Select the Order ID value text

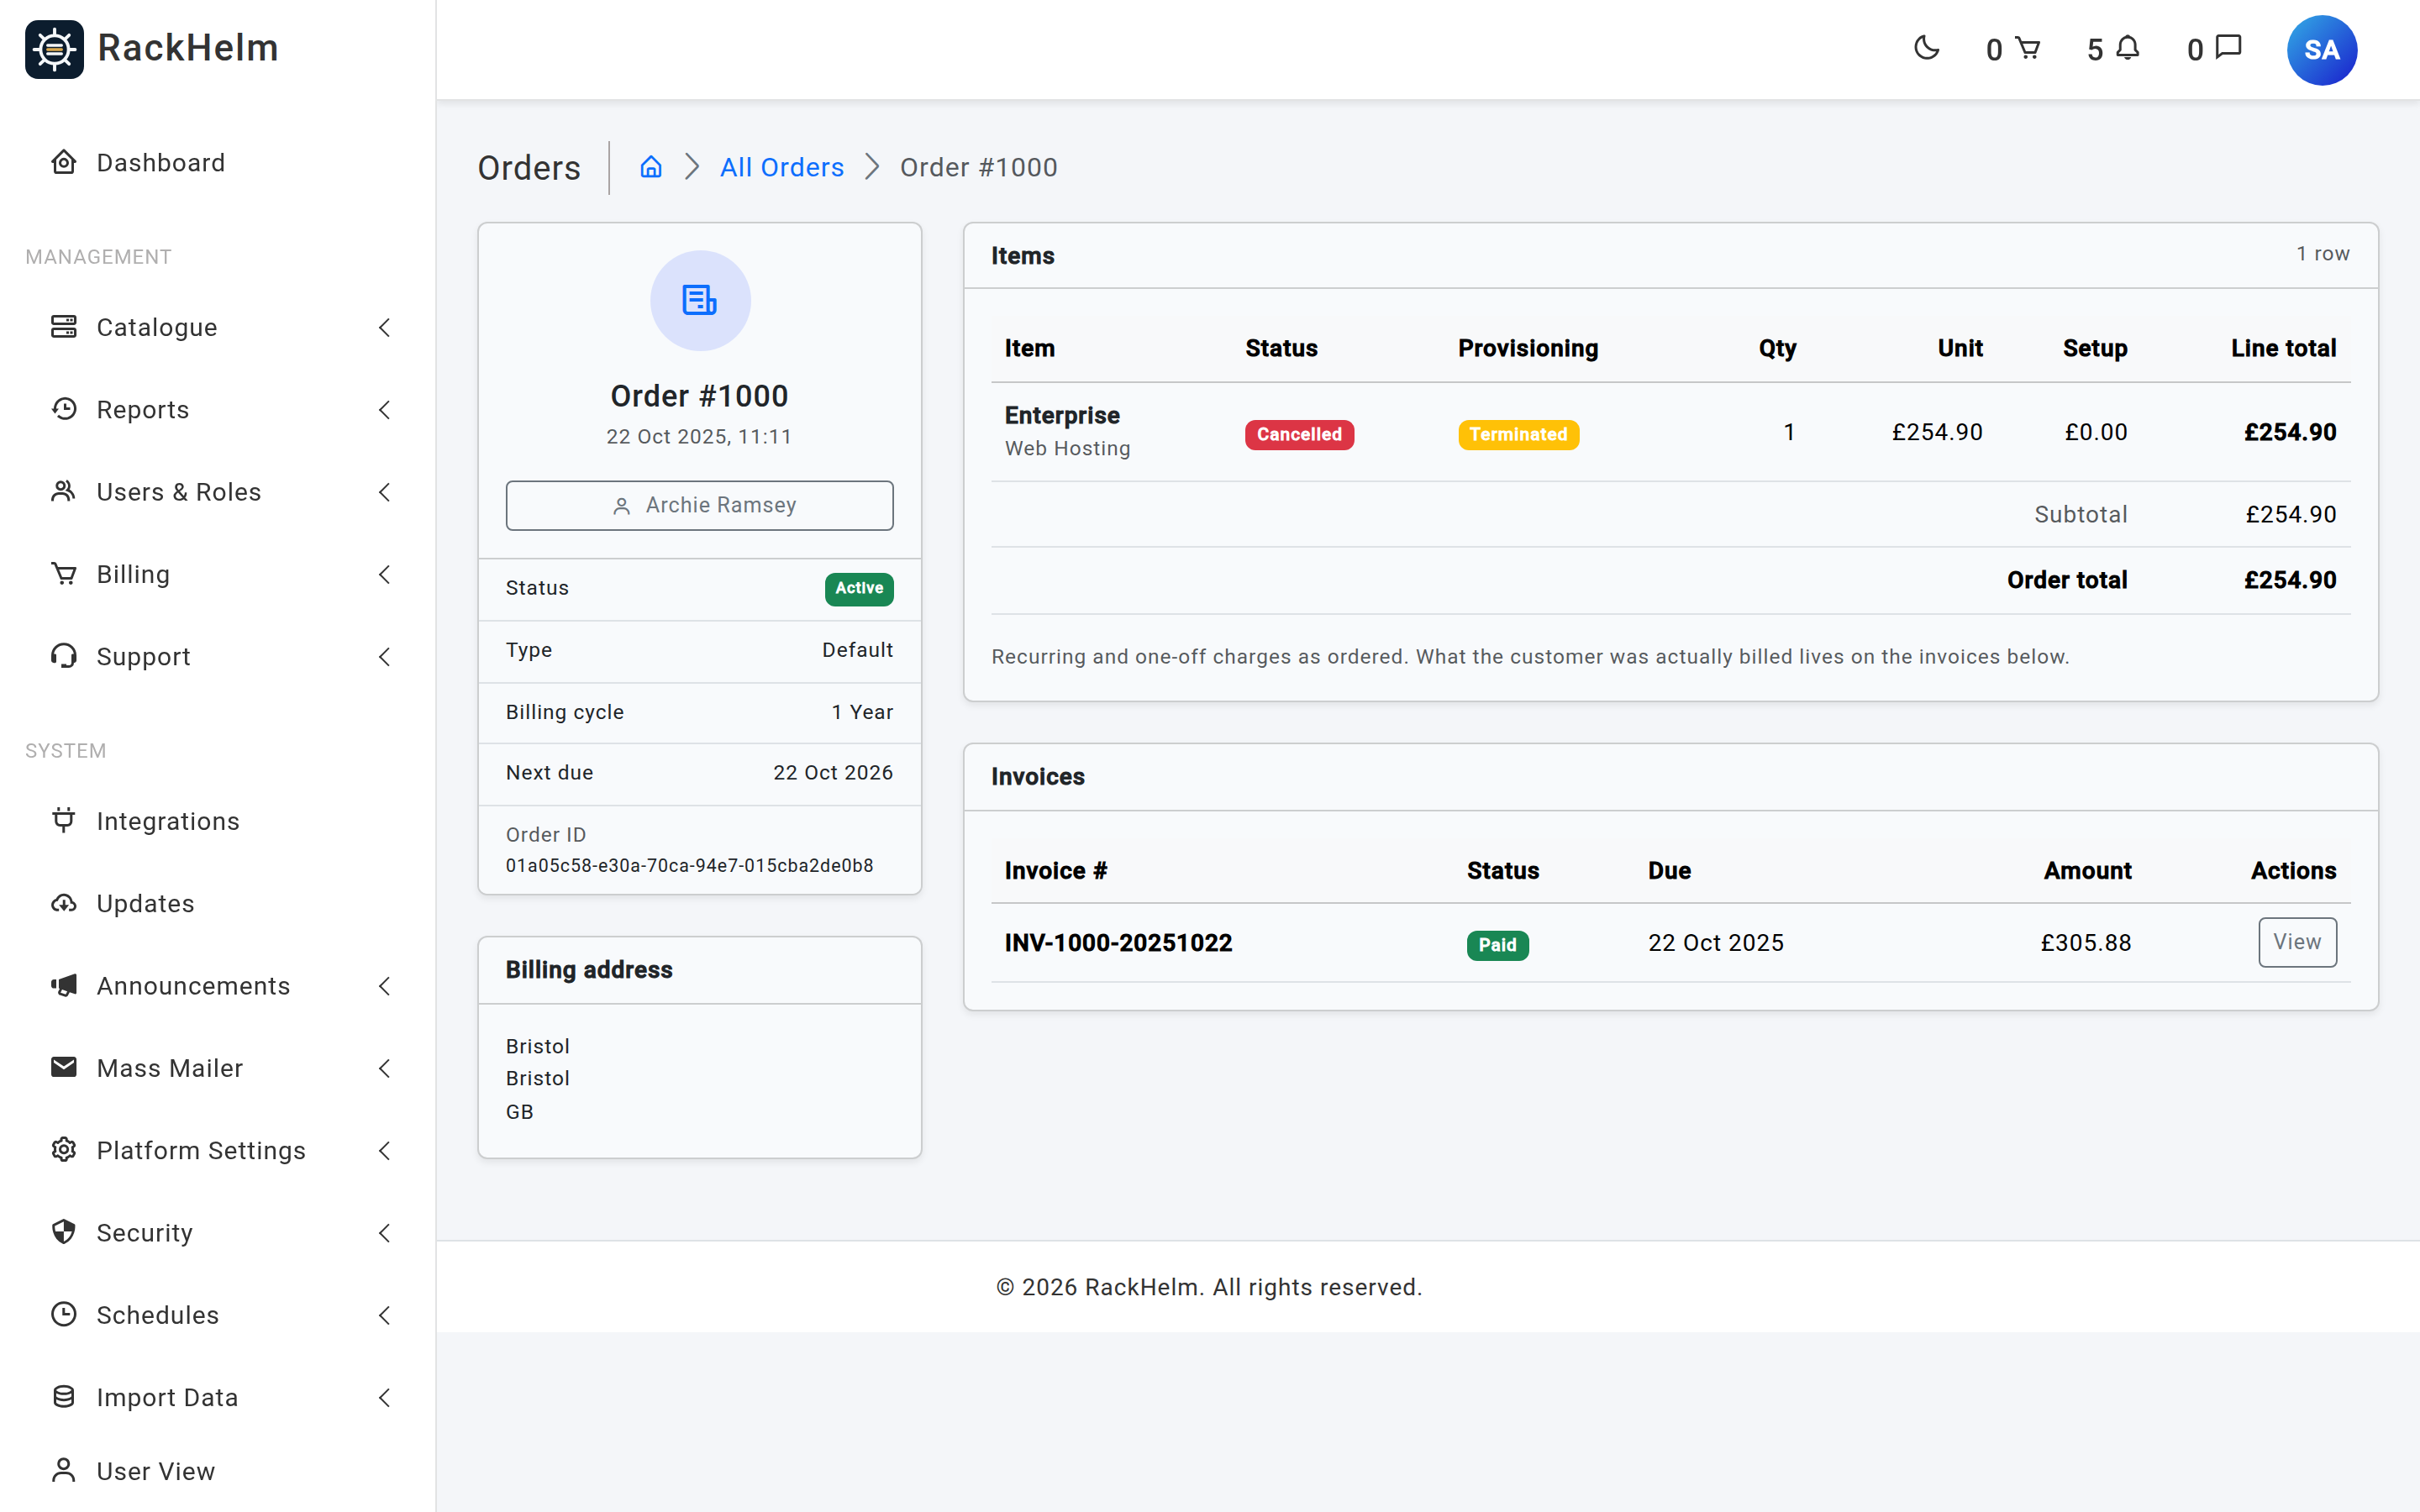click(689, 866)
